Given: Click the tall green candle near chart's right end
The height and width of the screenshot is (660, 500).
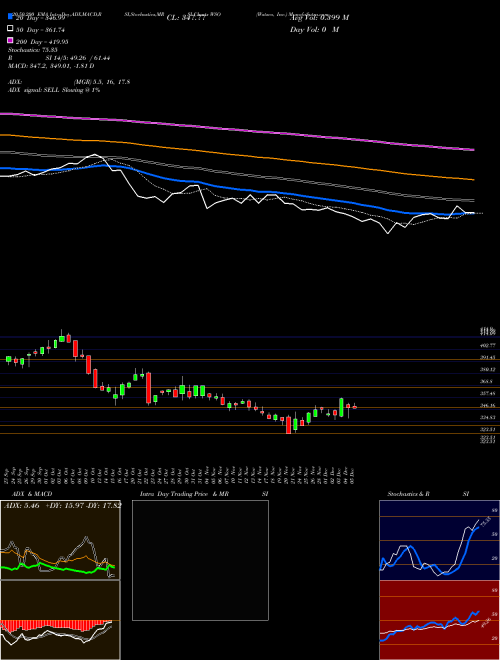Looking at the screenshot, I should [x=341, y=407].
